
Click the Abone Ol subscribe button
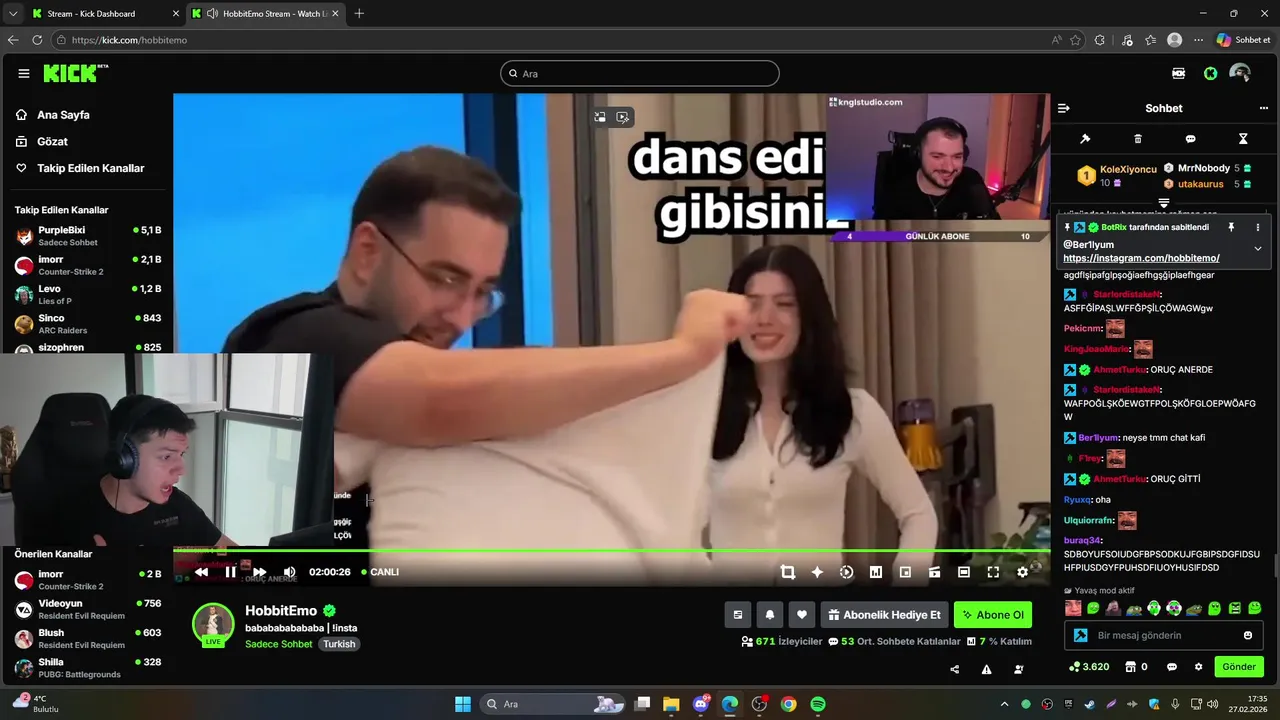tap(993, 615)
